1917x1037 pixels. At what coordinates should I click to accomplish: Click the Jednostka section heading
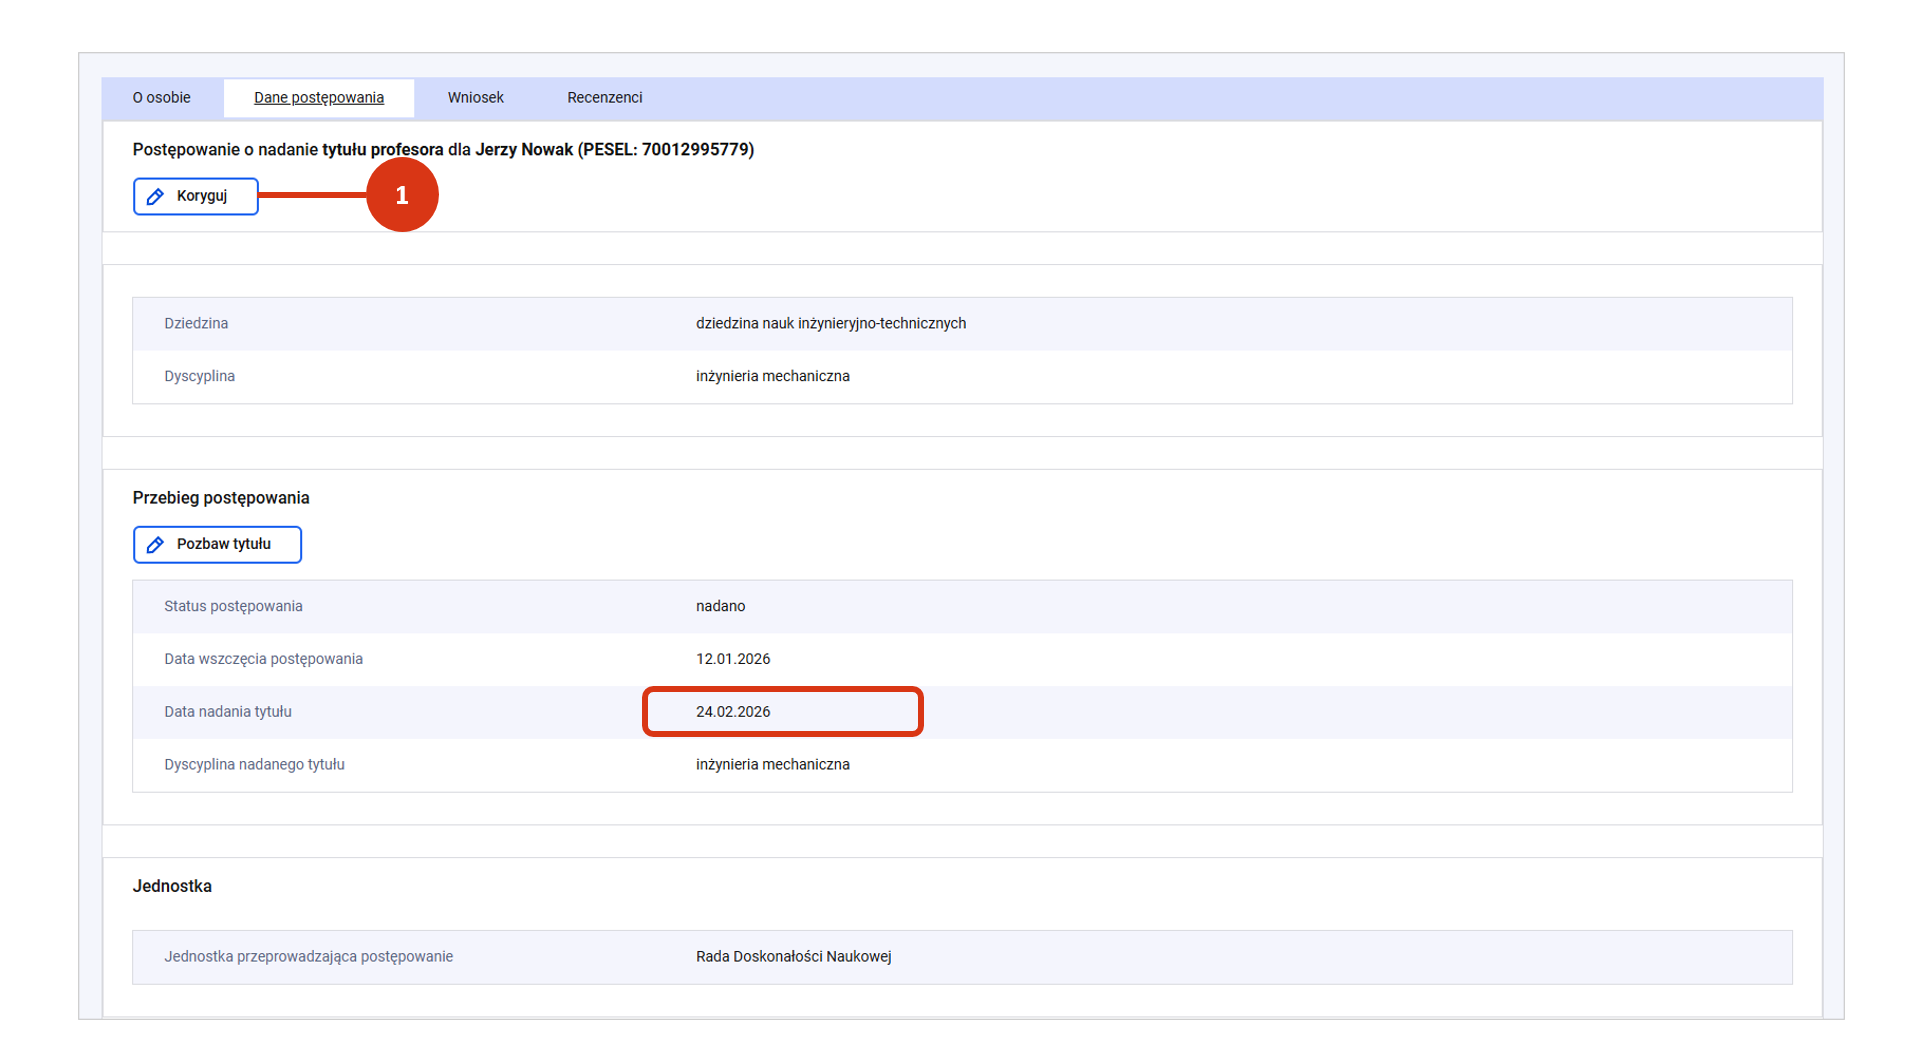pos(172,887)
